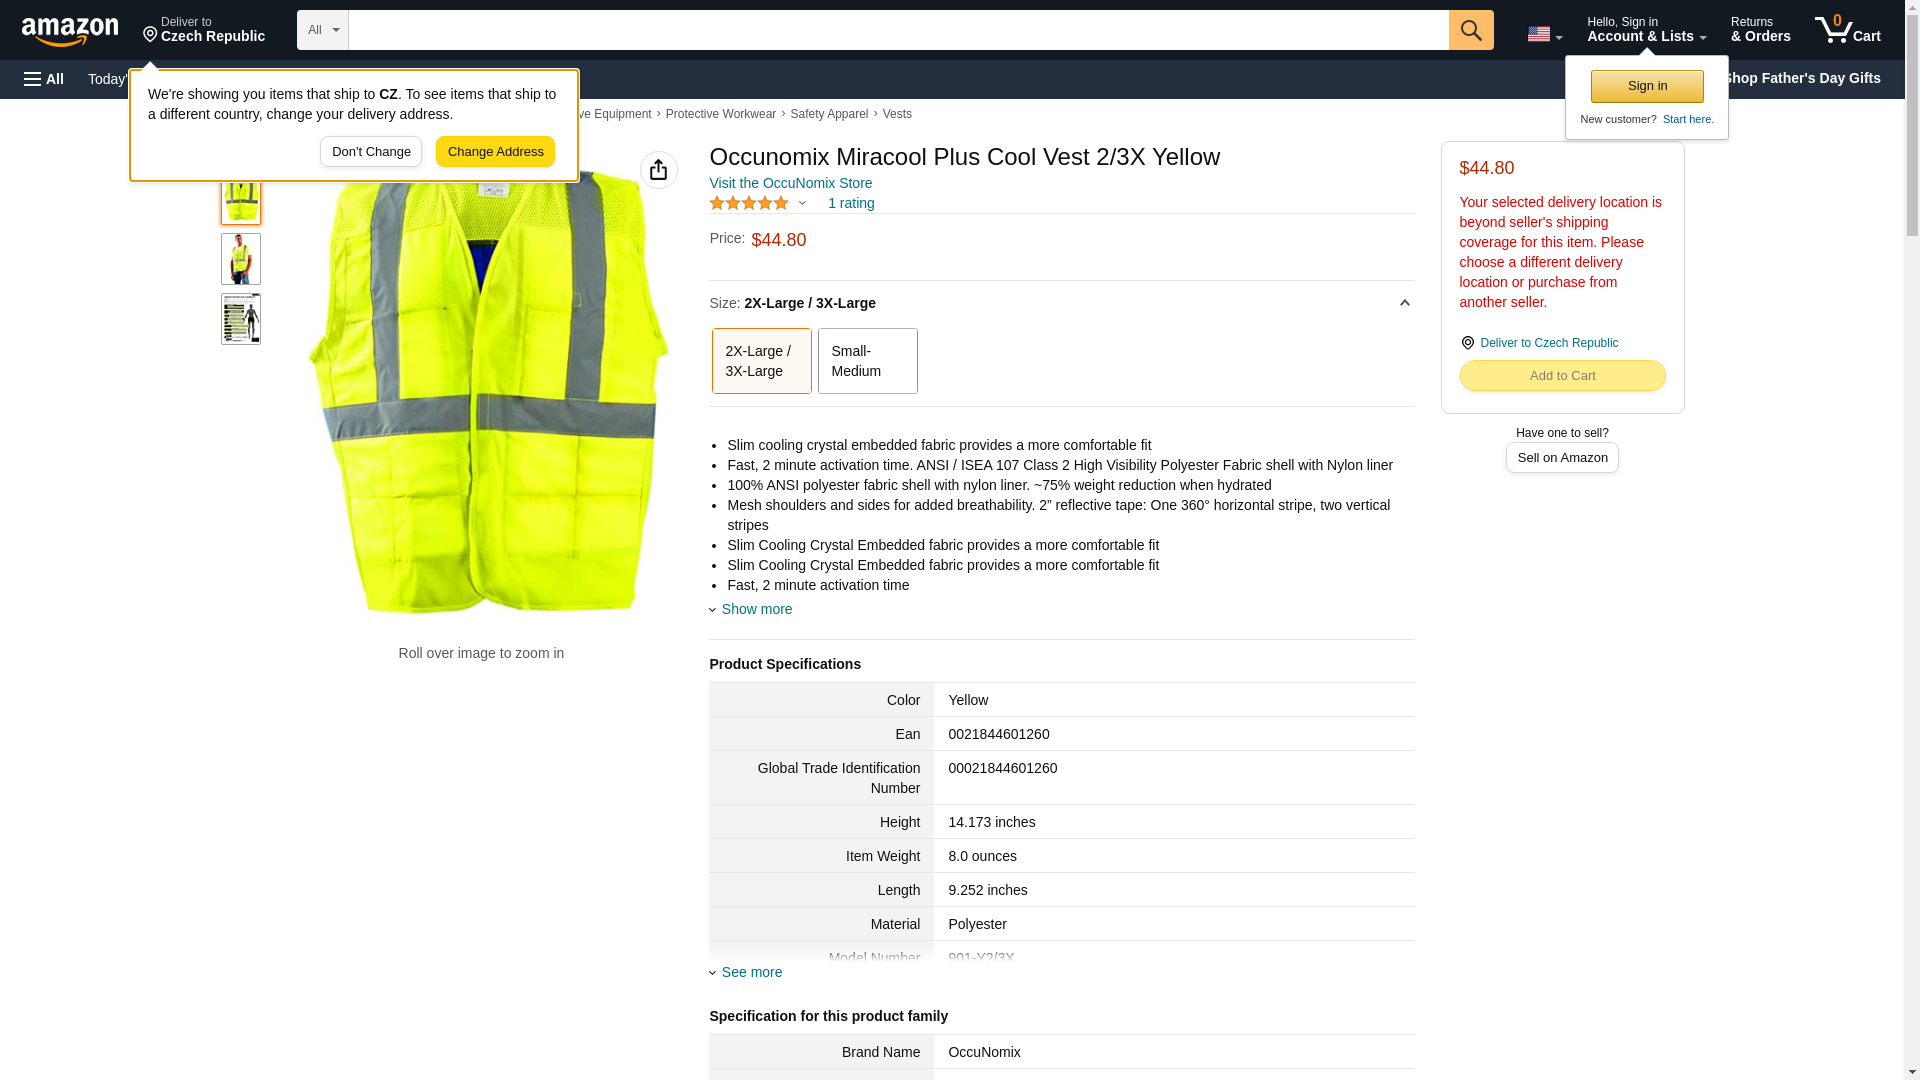Collapse the Size selection chevron
1920x1080 pixels.
coord(1404,303)
